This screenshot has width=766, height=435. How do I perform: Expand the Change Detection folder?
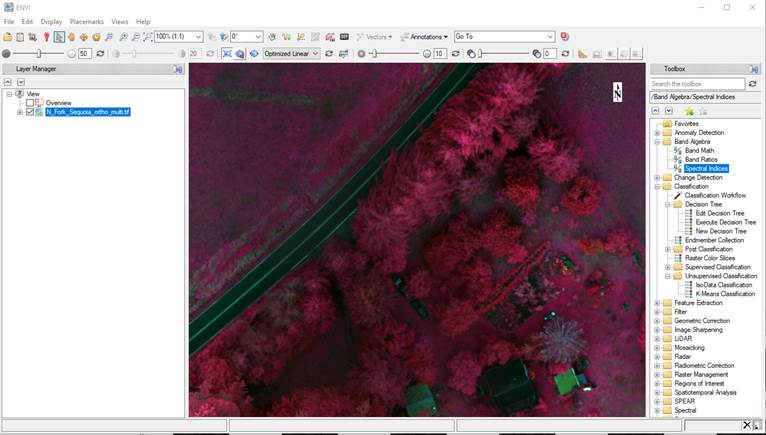click(x=657, y=177)
